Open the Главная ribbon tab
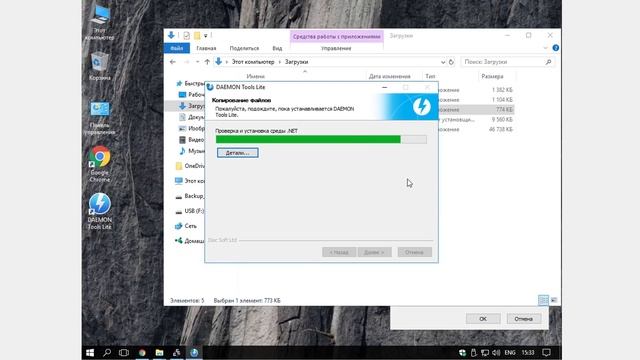The width and height of the screenshot is (640, 360). point(206,48)
